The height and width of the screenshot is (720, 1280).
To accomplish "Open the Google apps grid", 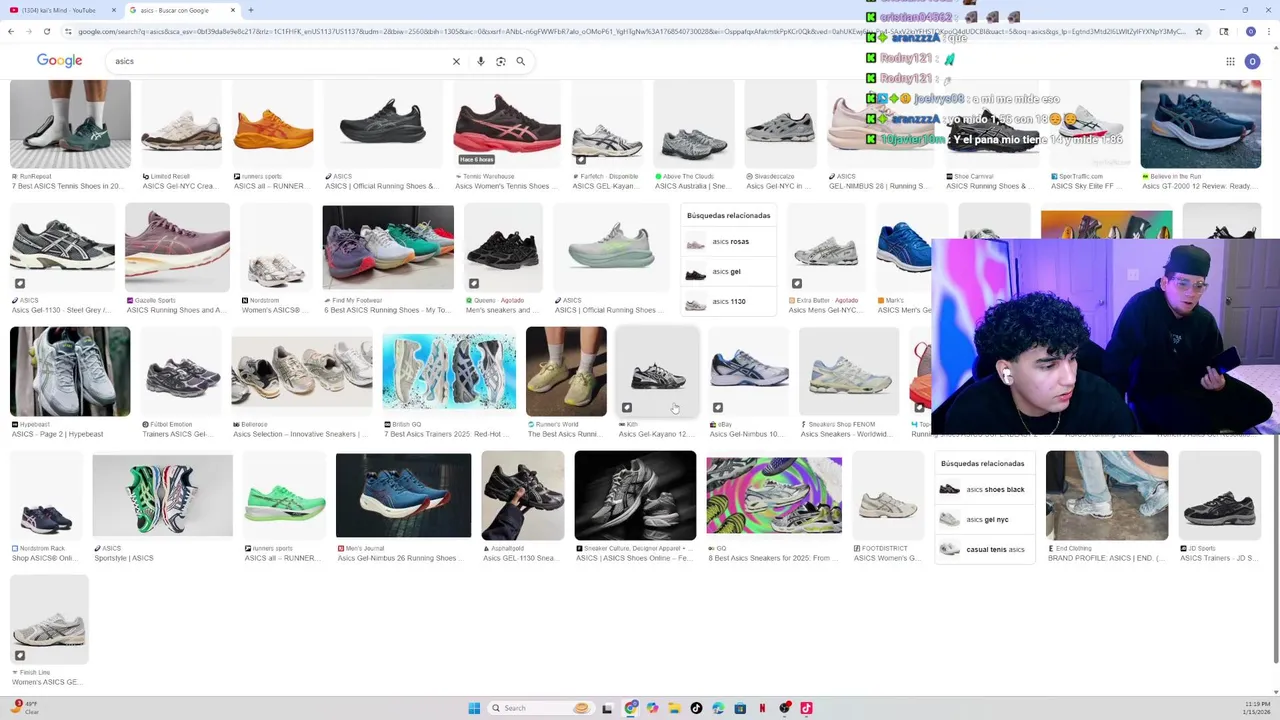I will [1230, 61].
